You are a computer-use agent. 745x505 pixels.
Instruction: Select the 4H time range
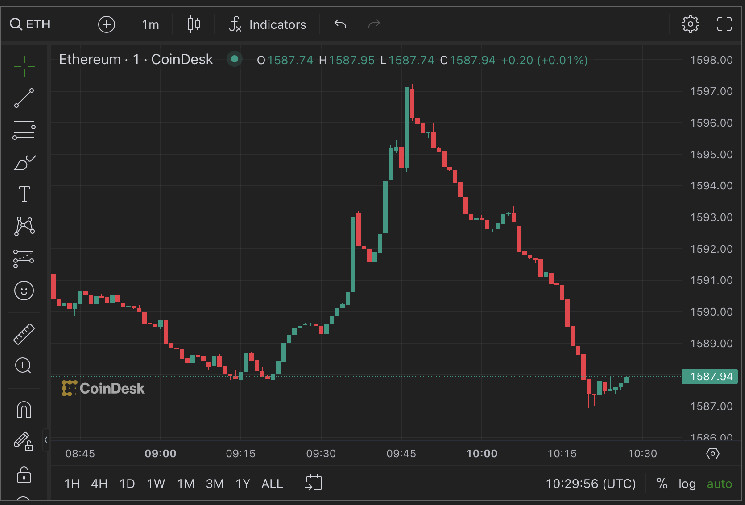[99, 484]
